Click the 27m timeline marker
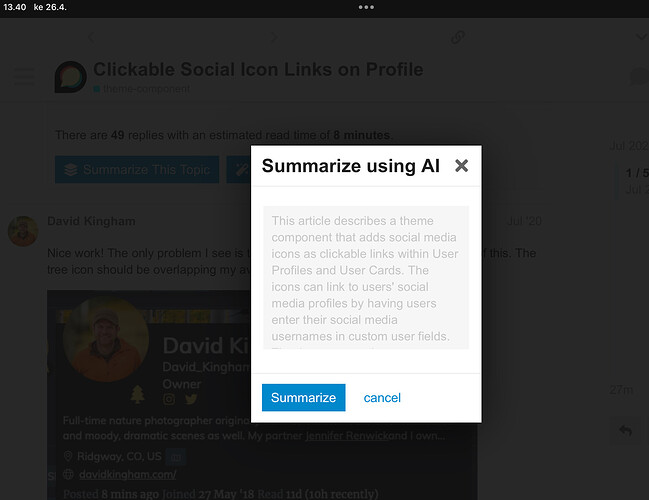Image resolution: width=649 pixels, height=500 pixels. (621, 390)
